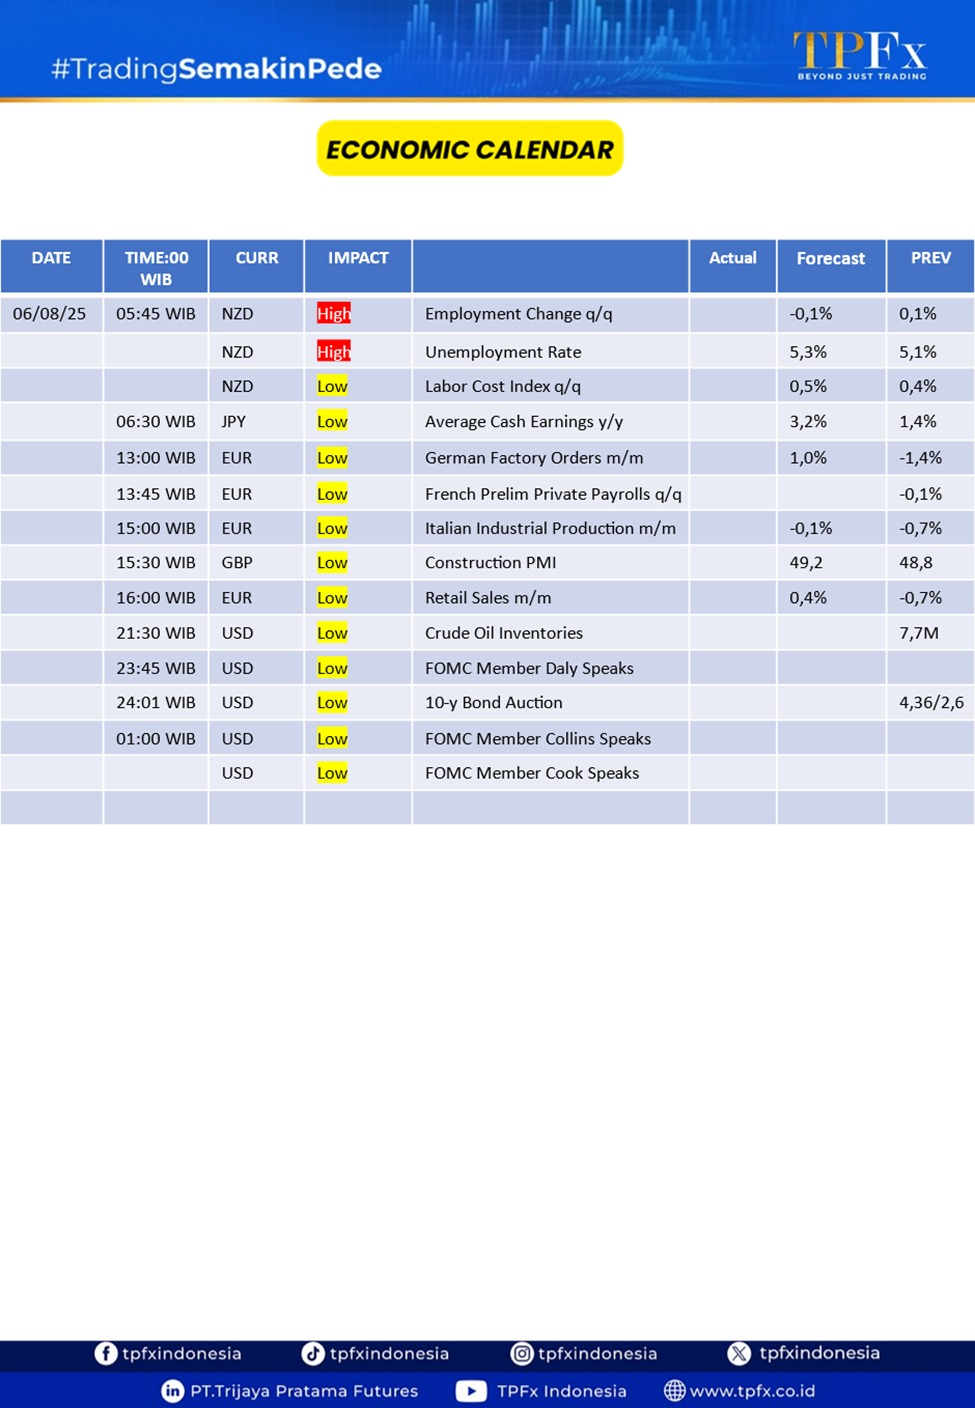Click the Unemployment Rate forecast 5,3%

809,352
